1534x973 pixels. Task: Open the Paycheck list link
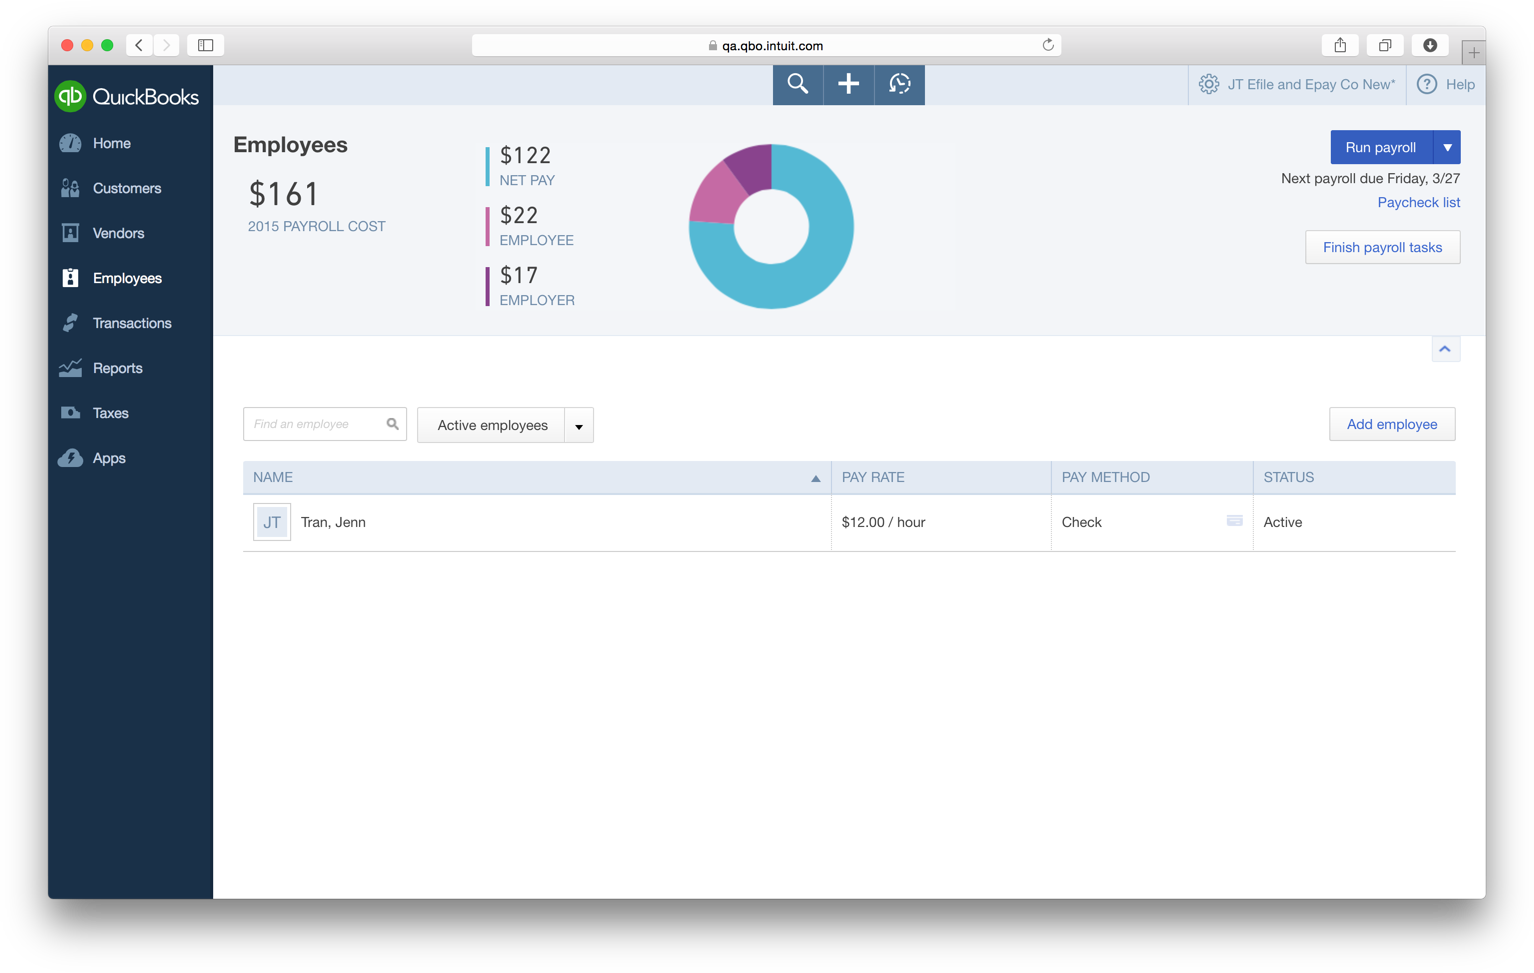1418,202
